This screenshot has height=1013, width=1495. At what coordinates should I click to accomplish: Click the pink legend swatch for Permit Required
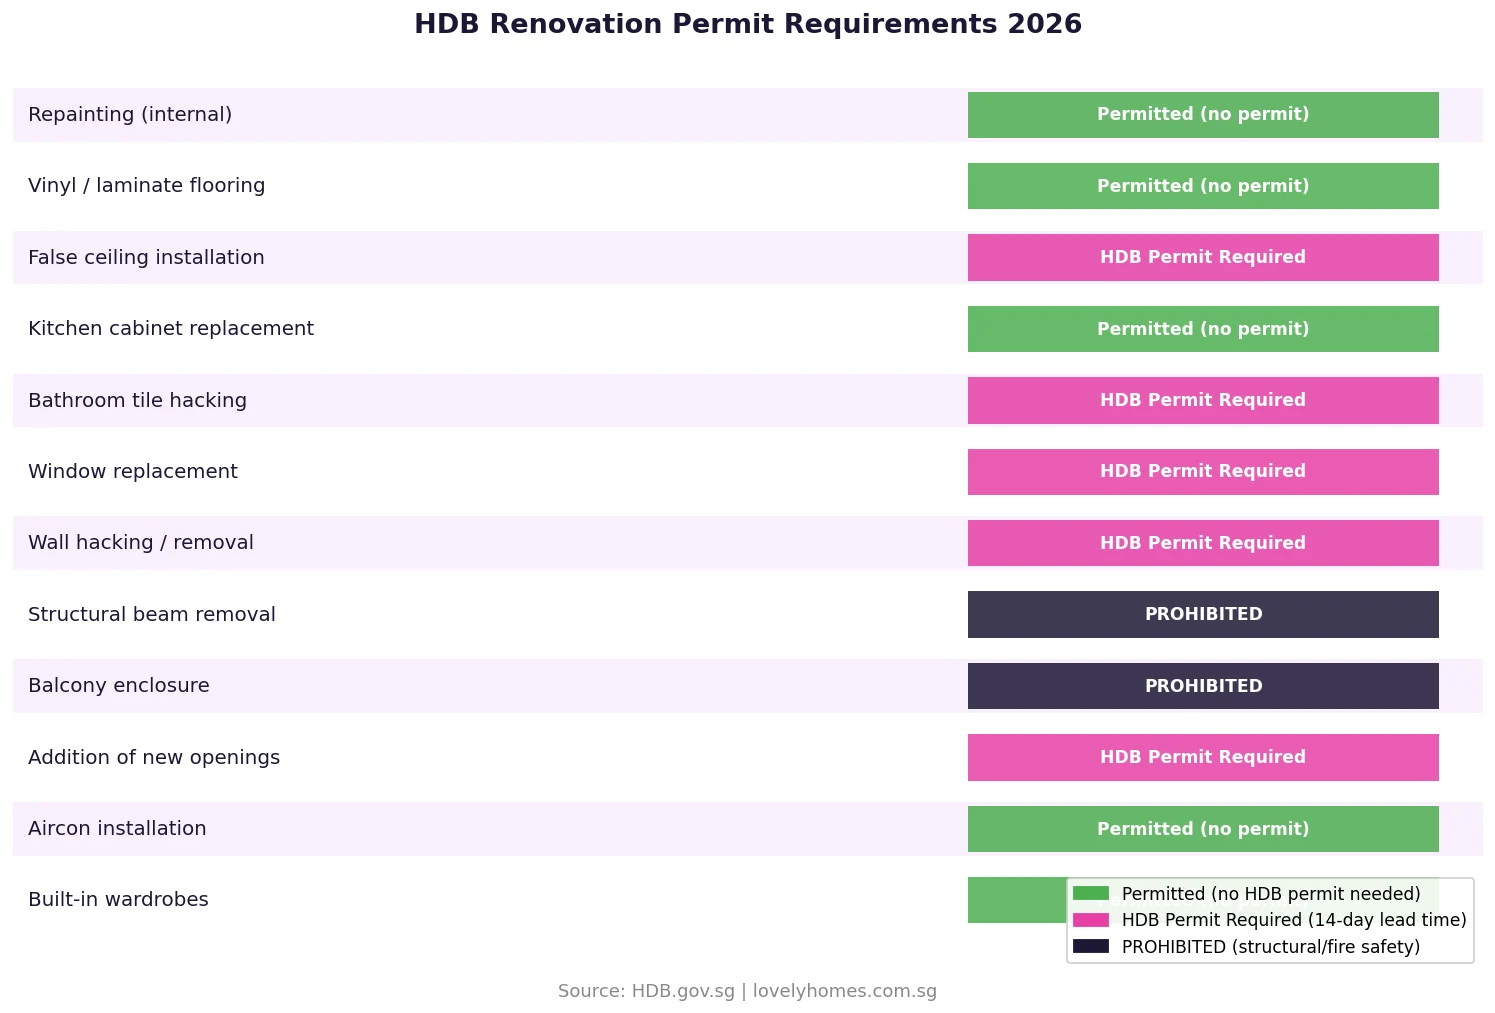[x=1091, y=920]
